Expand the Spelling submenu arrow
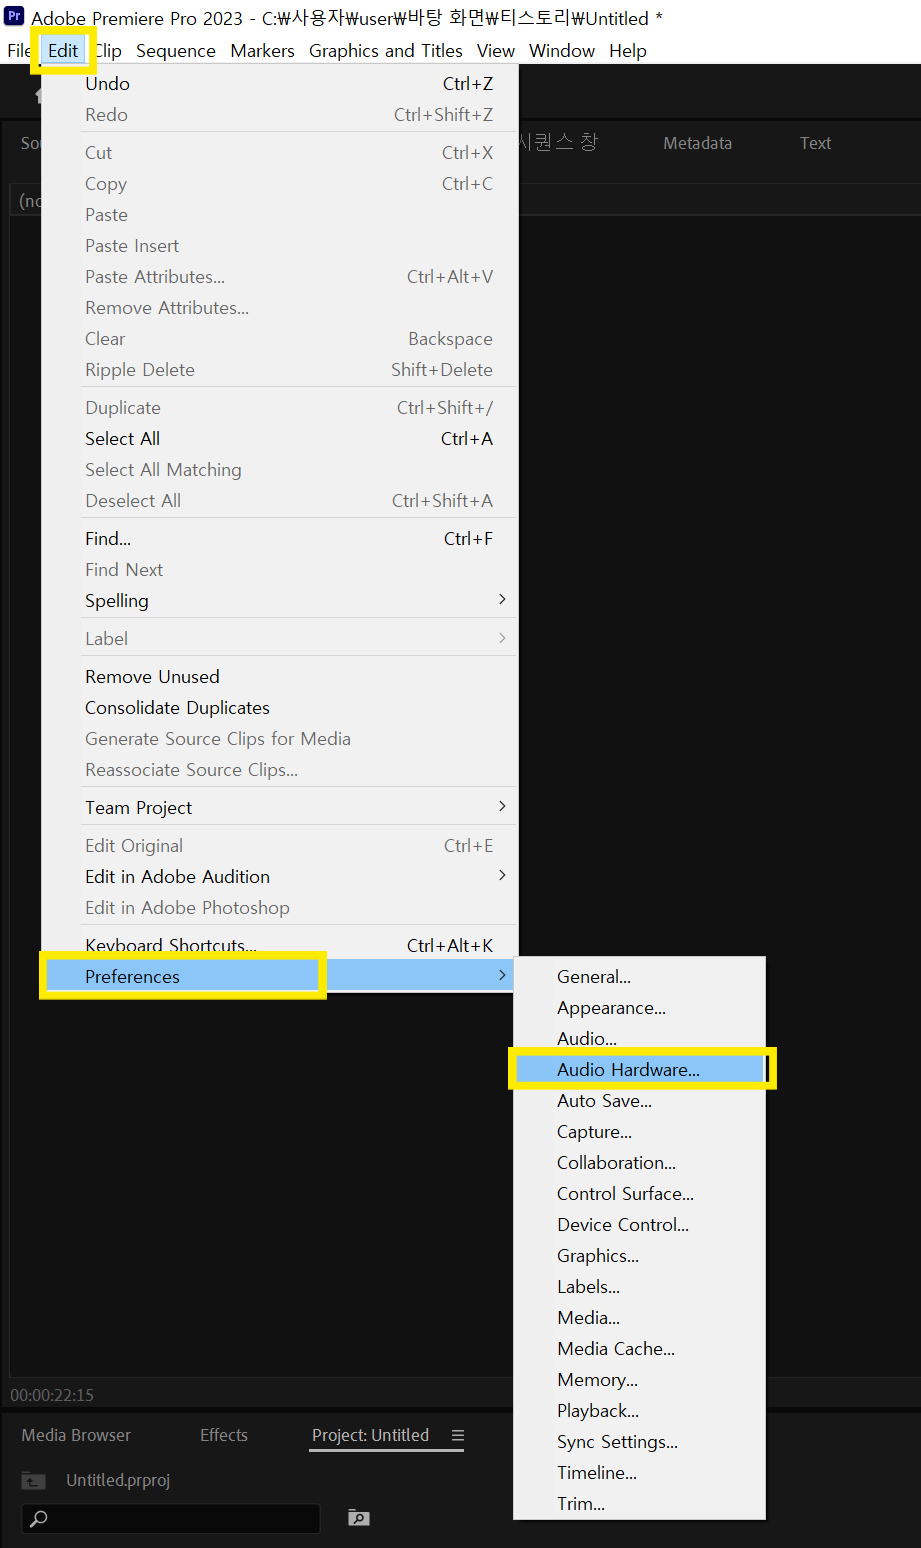Viewport: 921px width, 1548px height. (x=502, y=599)
